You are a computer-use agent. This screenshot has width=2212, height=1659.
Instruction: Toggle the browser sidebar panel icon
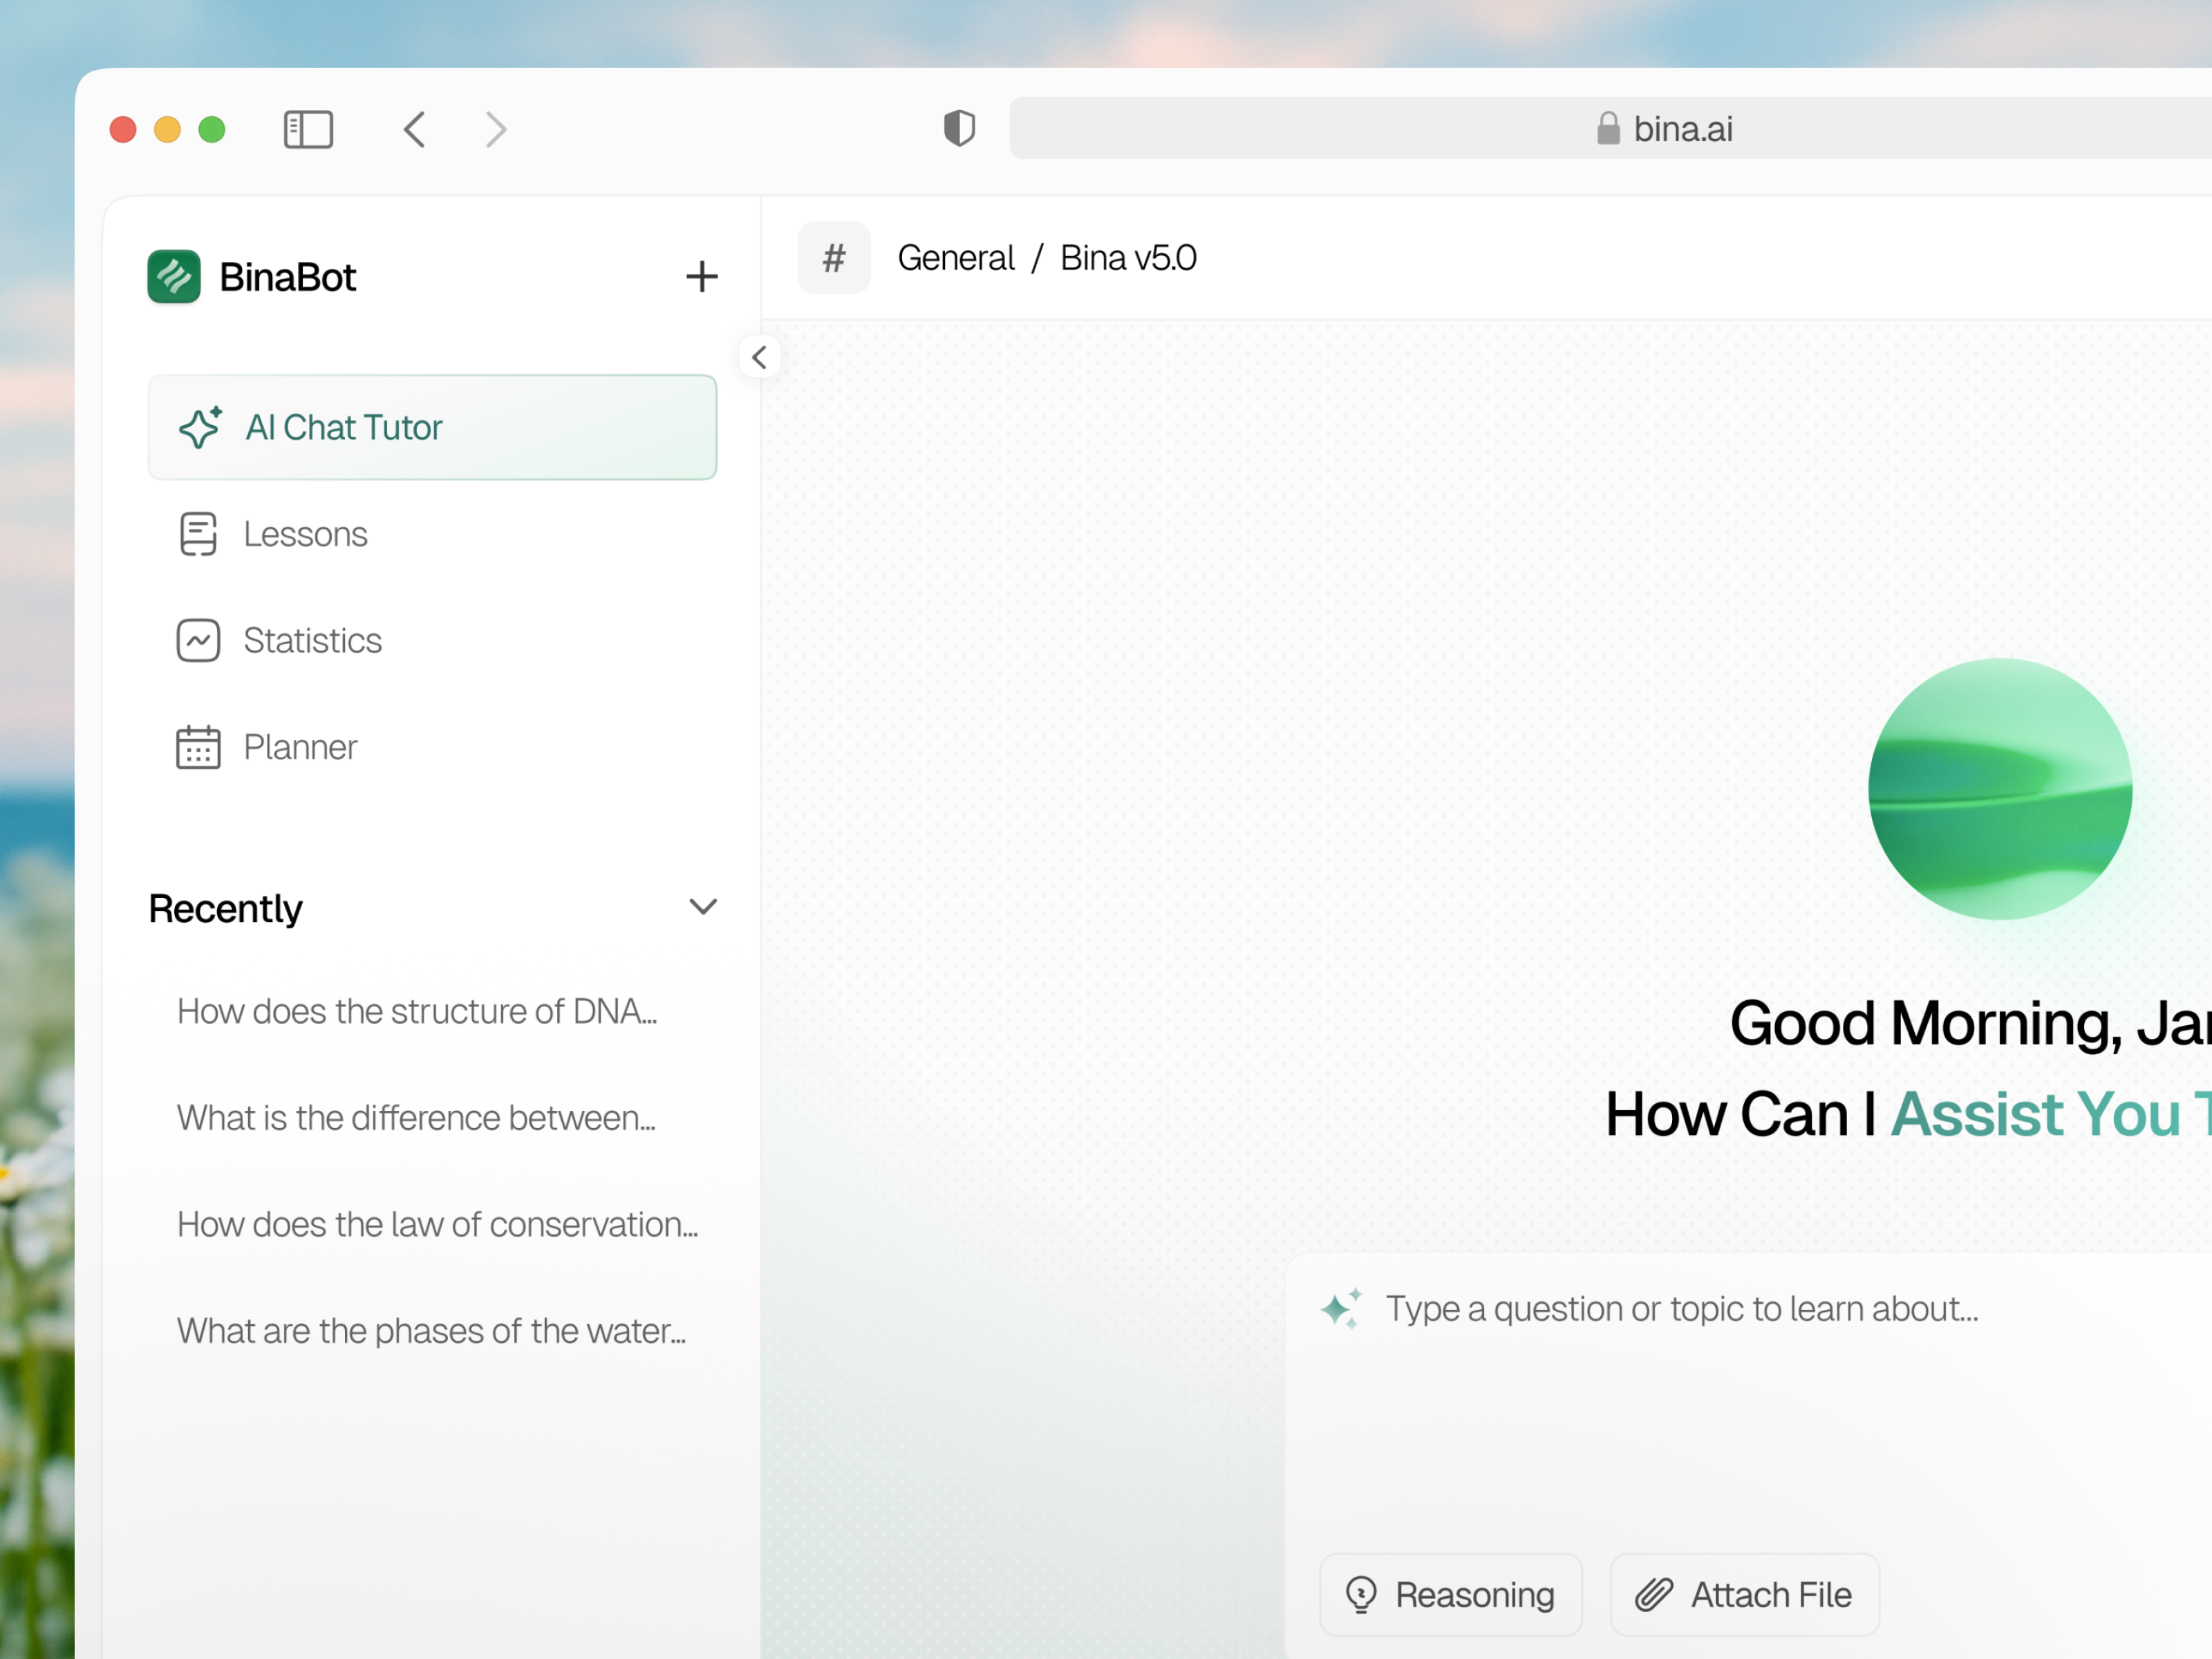tap(308, 129)
